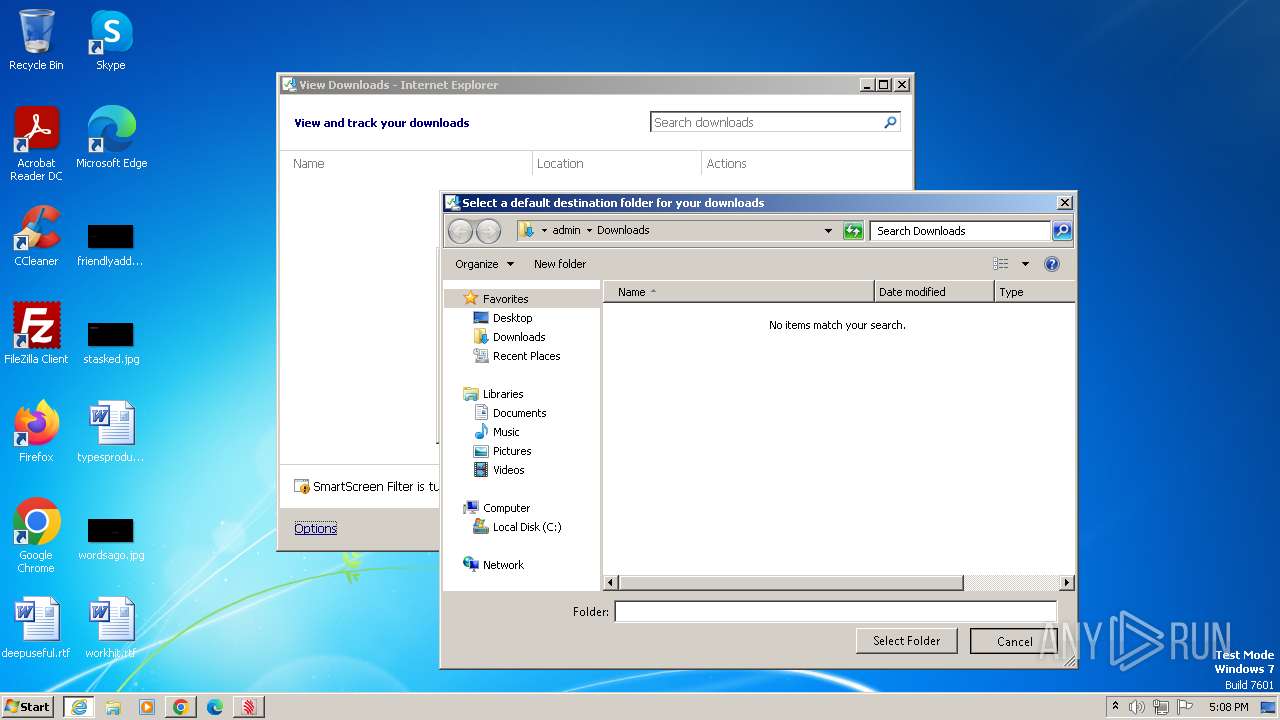Select the stasked.jpg desktop file
The height and width of the screenshot is (720, 1280).
pos(111,341)
